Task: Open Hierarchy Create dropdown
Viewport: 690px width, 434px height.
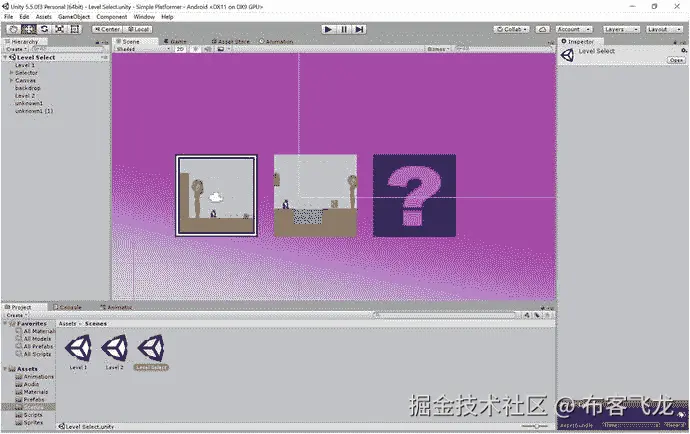Action: [16, 49]
